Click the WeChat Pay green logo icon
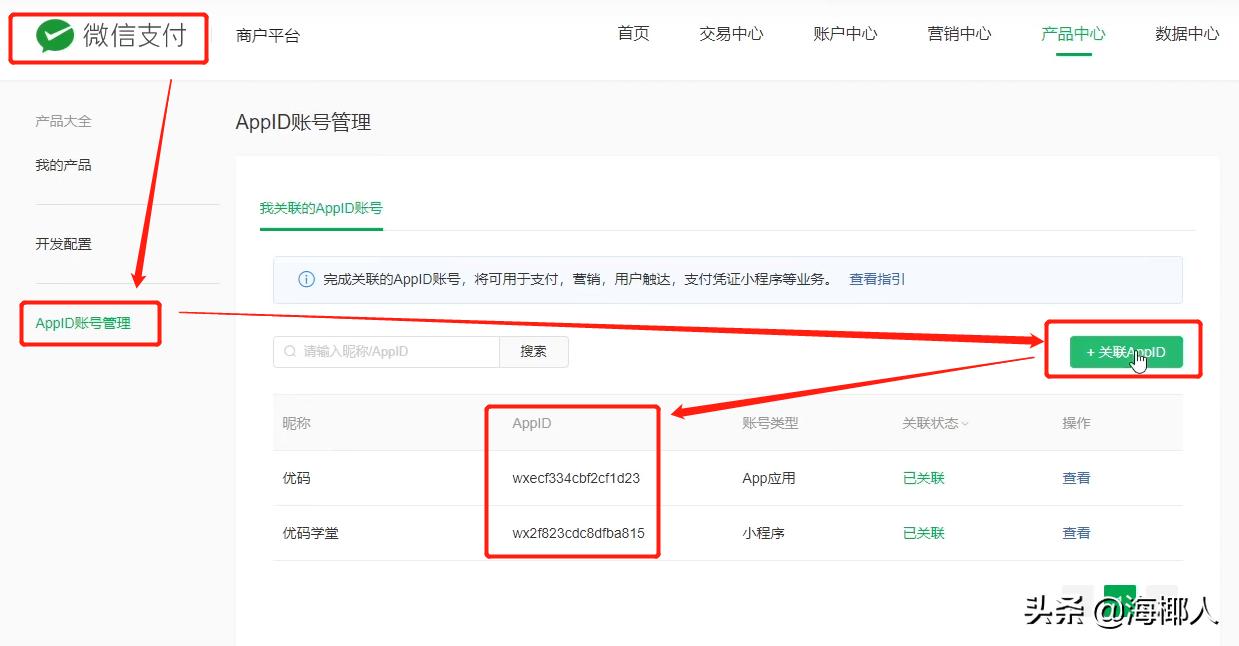The width and height of the screenshot is (1239, 646). click(x=57, y=33)
